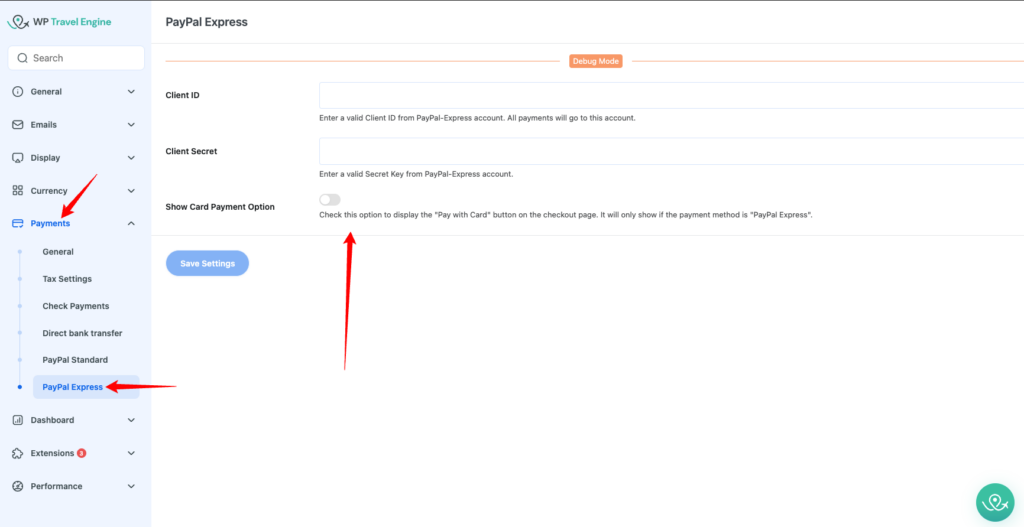Open the Dashboard menu label

(x=52, y=420)
